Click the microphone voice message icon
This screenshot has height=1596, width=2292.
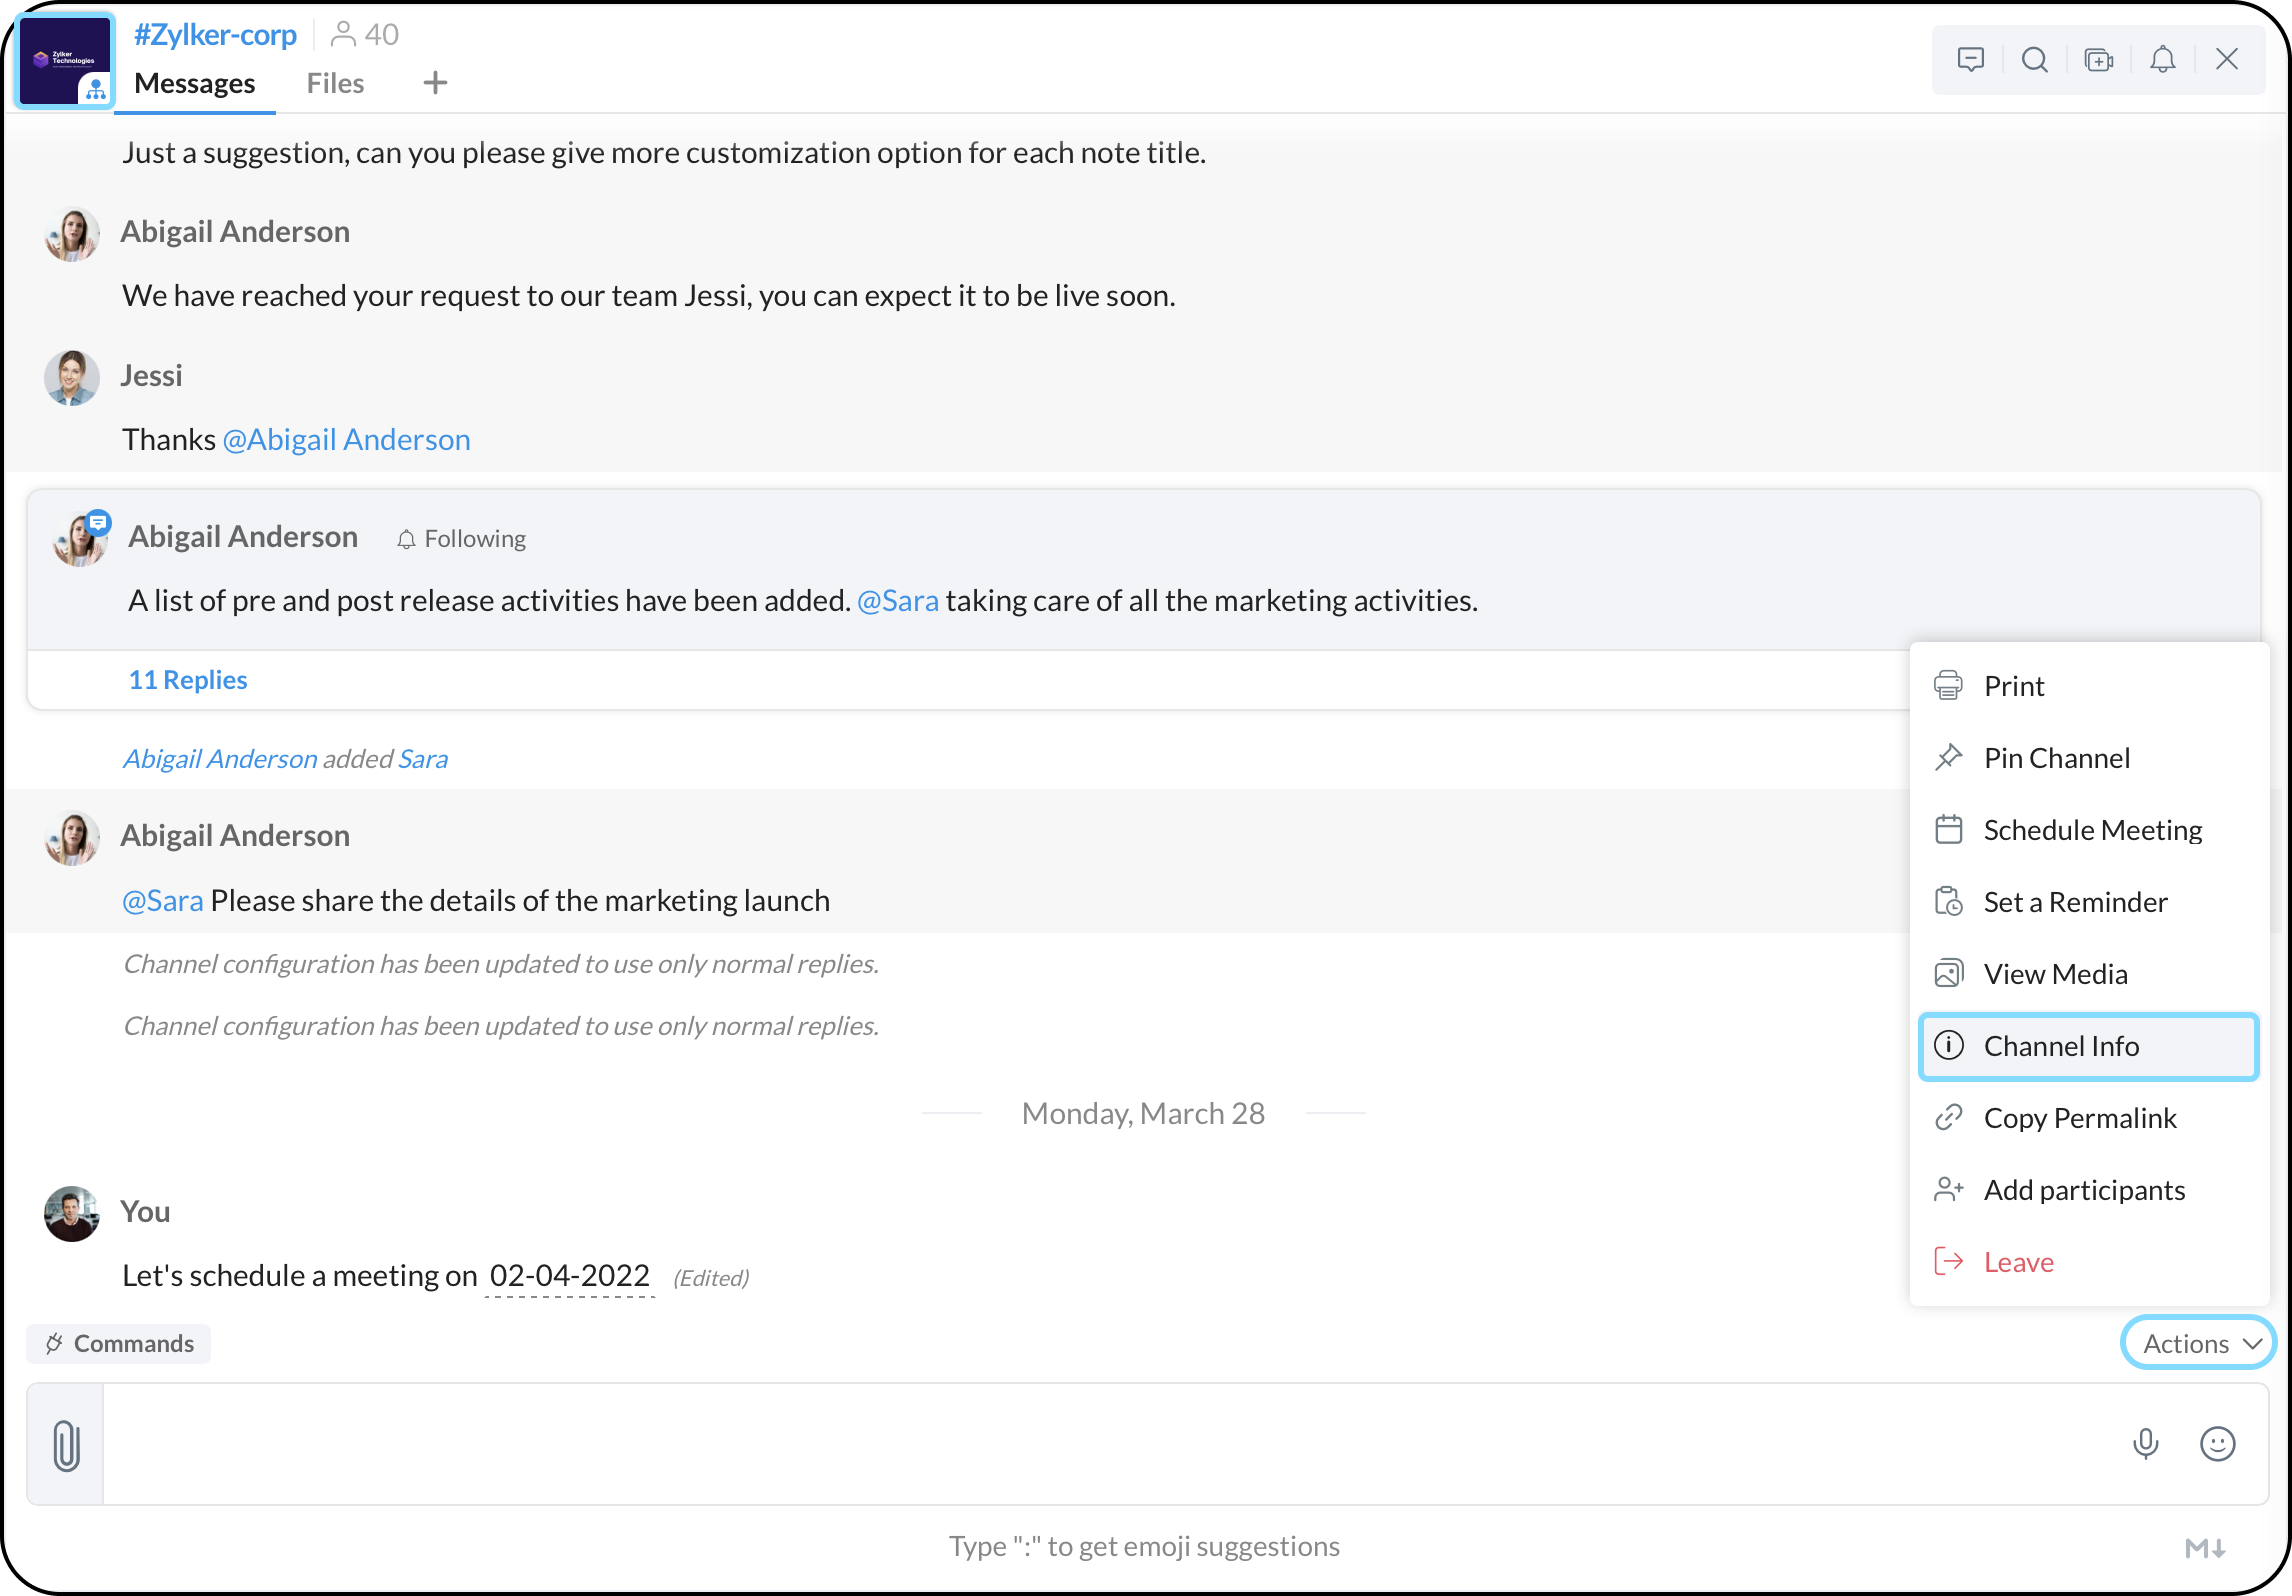(x=2145, y=1443)
